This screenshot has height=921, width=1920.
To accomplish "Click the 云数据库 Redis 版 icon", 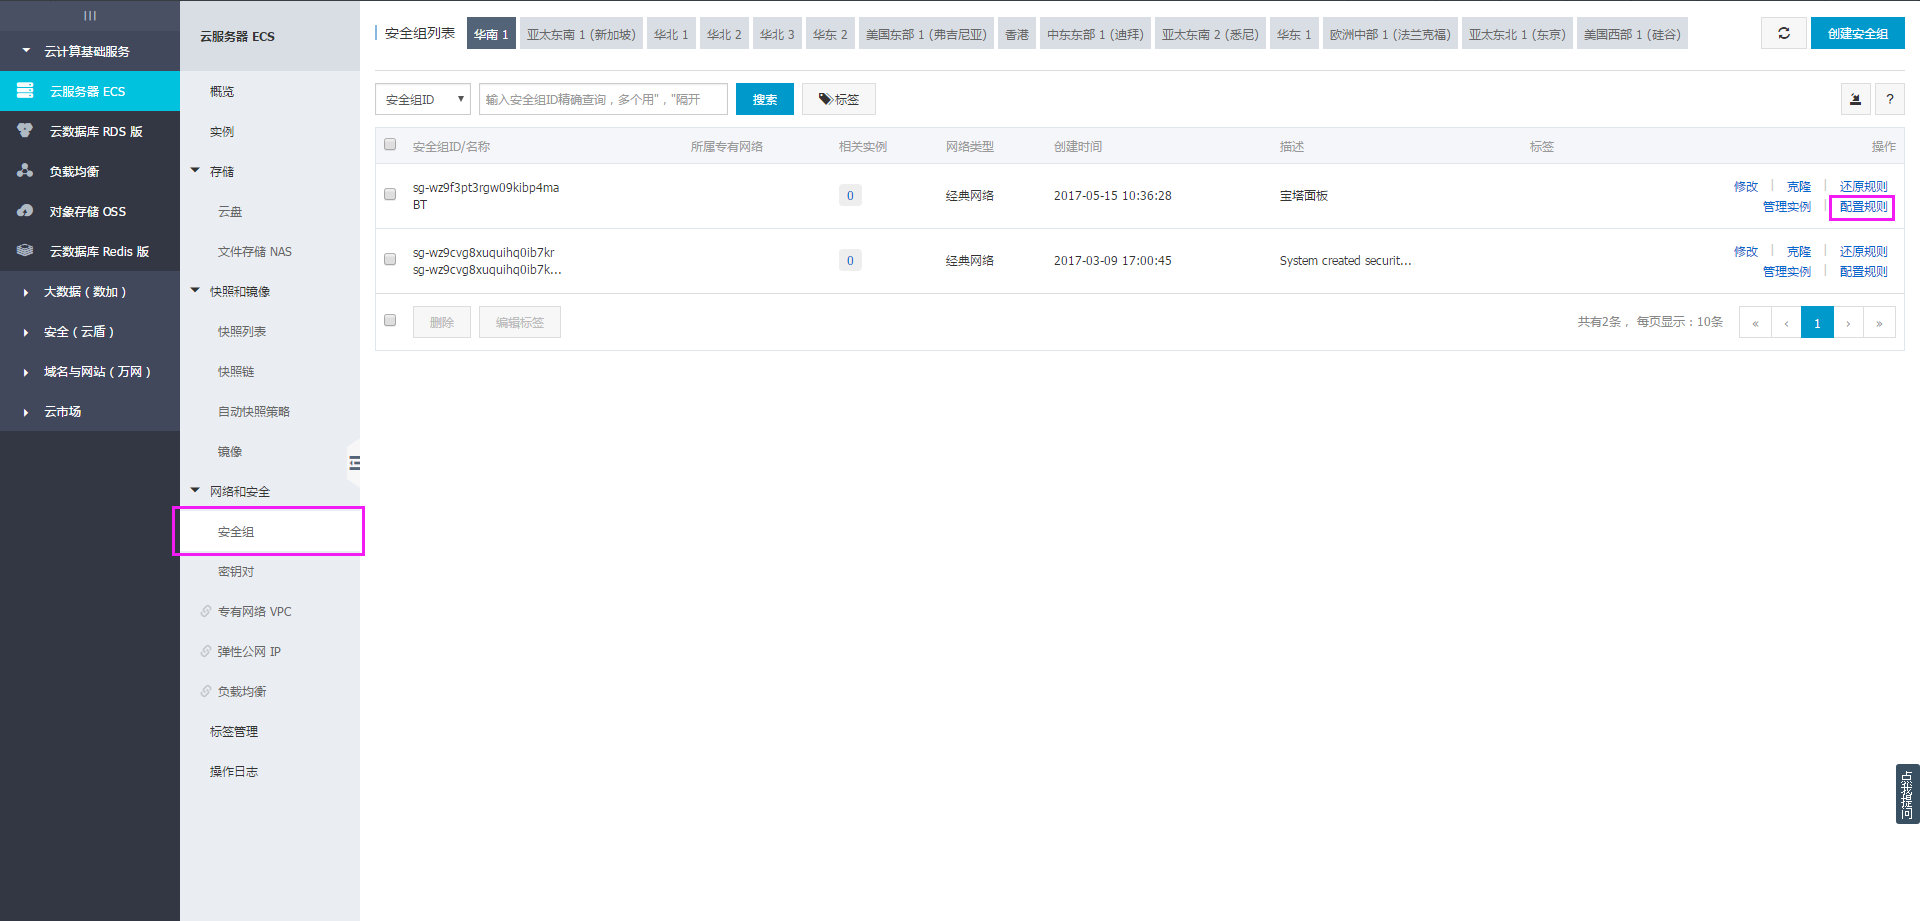I will (25, 251).
